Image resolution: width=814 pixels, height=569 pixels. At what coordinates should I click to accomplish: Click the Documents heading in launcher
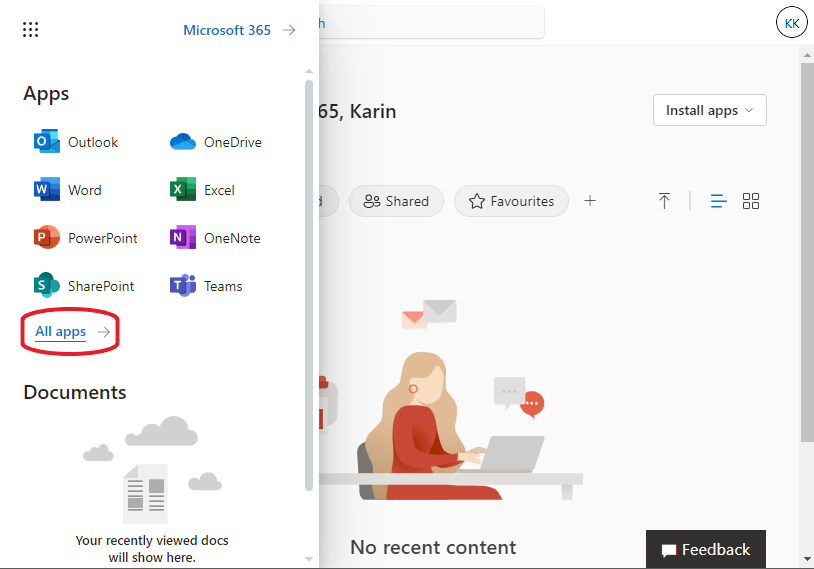pyautogui.click(x=75, y=392)
